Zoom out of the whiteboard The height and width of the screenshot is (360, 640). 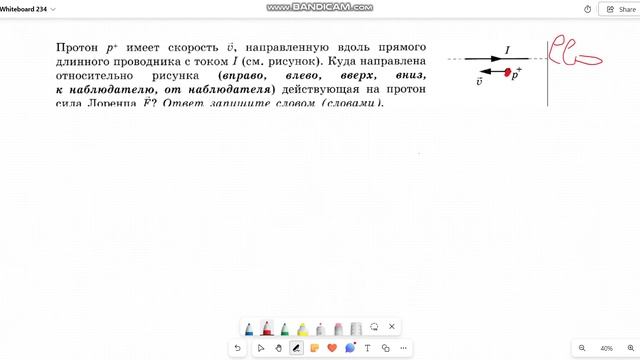coord(582,348)
